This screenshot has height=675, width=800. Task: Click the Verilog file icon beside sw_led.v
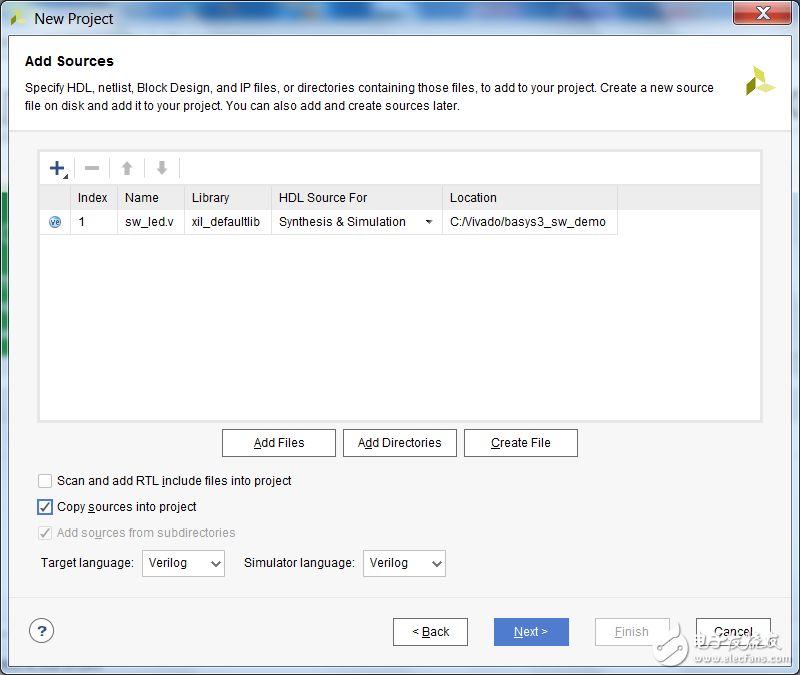(x=55, y=222)
